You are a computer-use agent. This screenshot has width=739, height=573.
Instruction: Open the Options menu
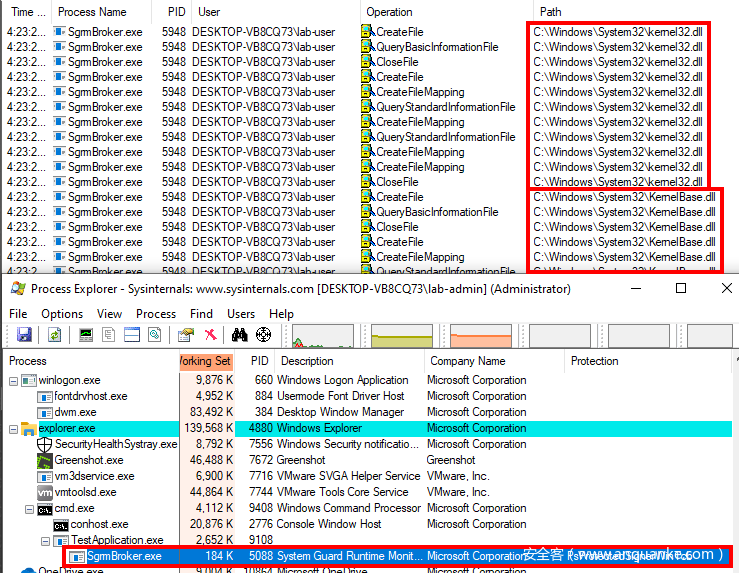[x=62, y=314]
